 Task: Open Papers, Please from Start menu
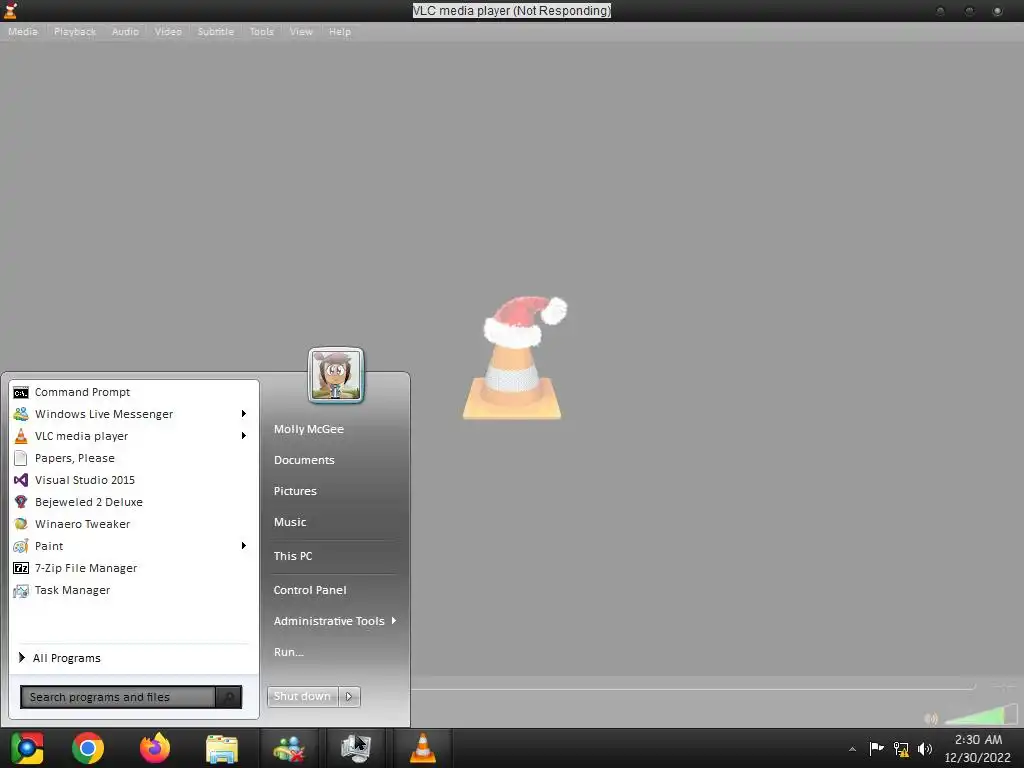click(x=134, y=458)
